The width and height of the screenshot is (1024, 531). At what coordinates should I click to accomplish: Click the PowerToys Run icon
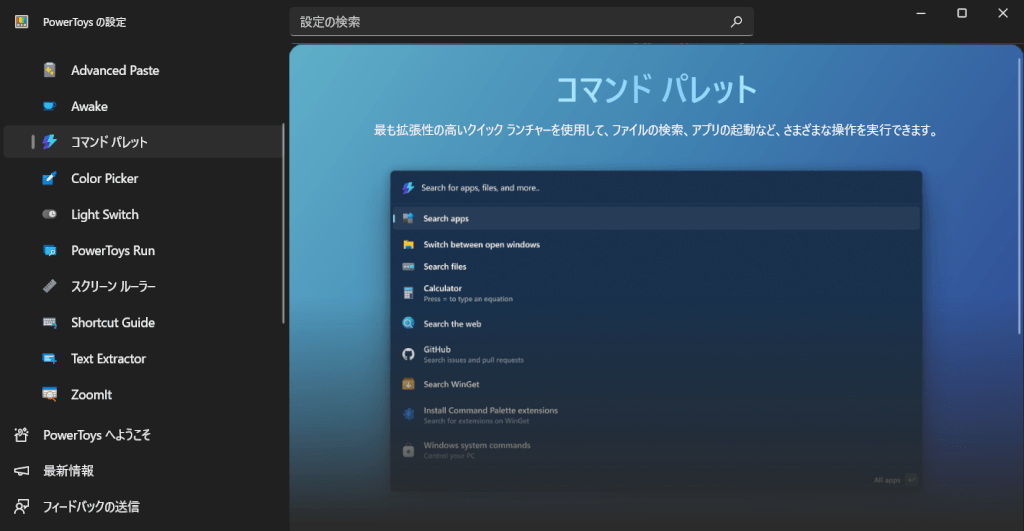pyautogui.click(x=50, y=250)
